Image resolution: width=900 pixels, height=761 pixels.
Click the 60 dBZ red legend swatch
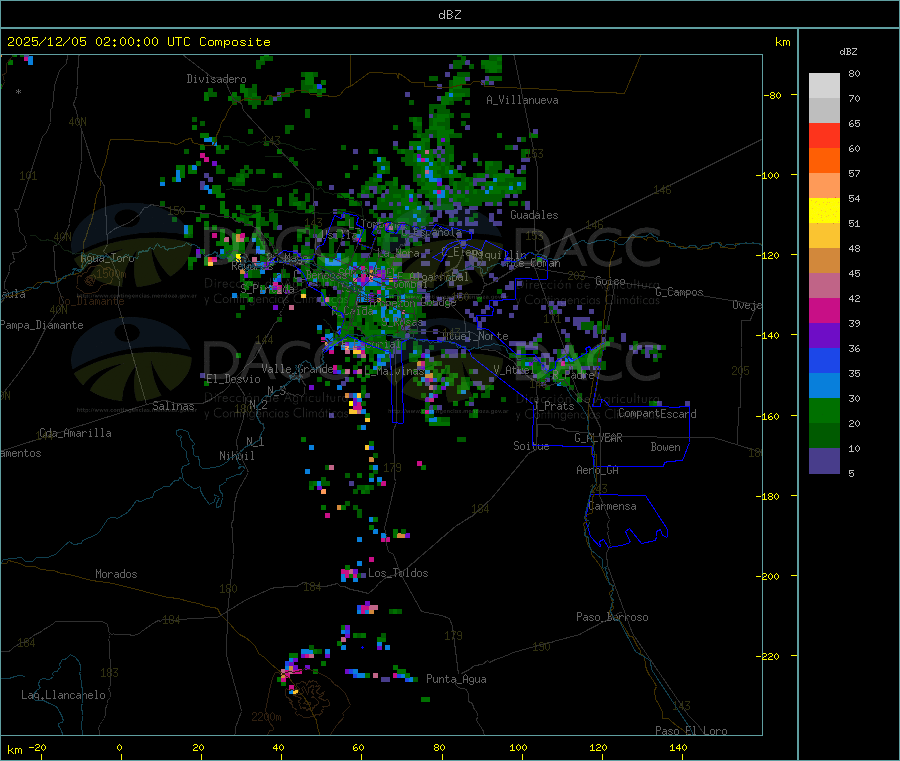coord(824,135)
